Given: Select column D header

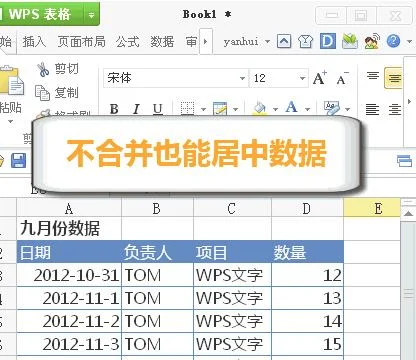Looking at the screenshot, I should pyautogui.click(x=307, y=208).
